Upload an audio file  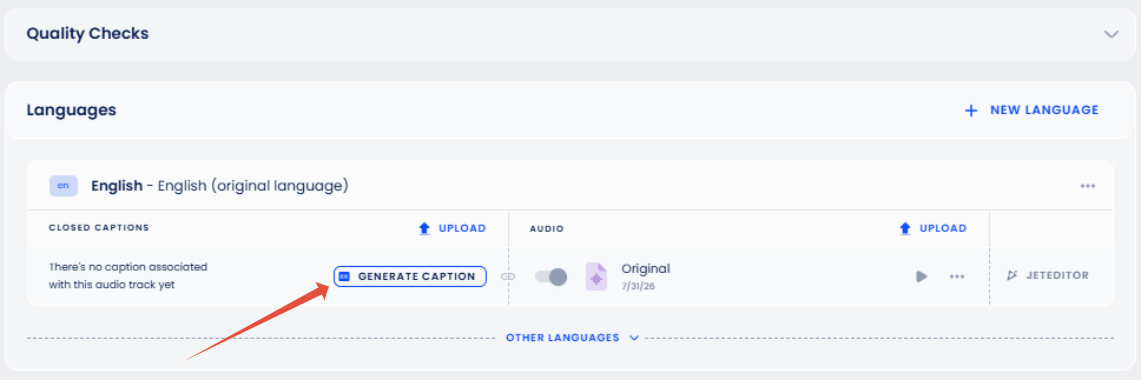[x=933, y=229]
